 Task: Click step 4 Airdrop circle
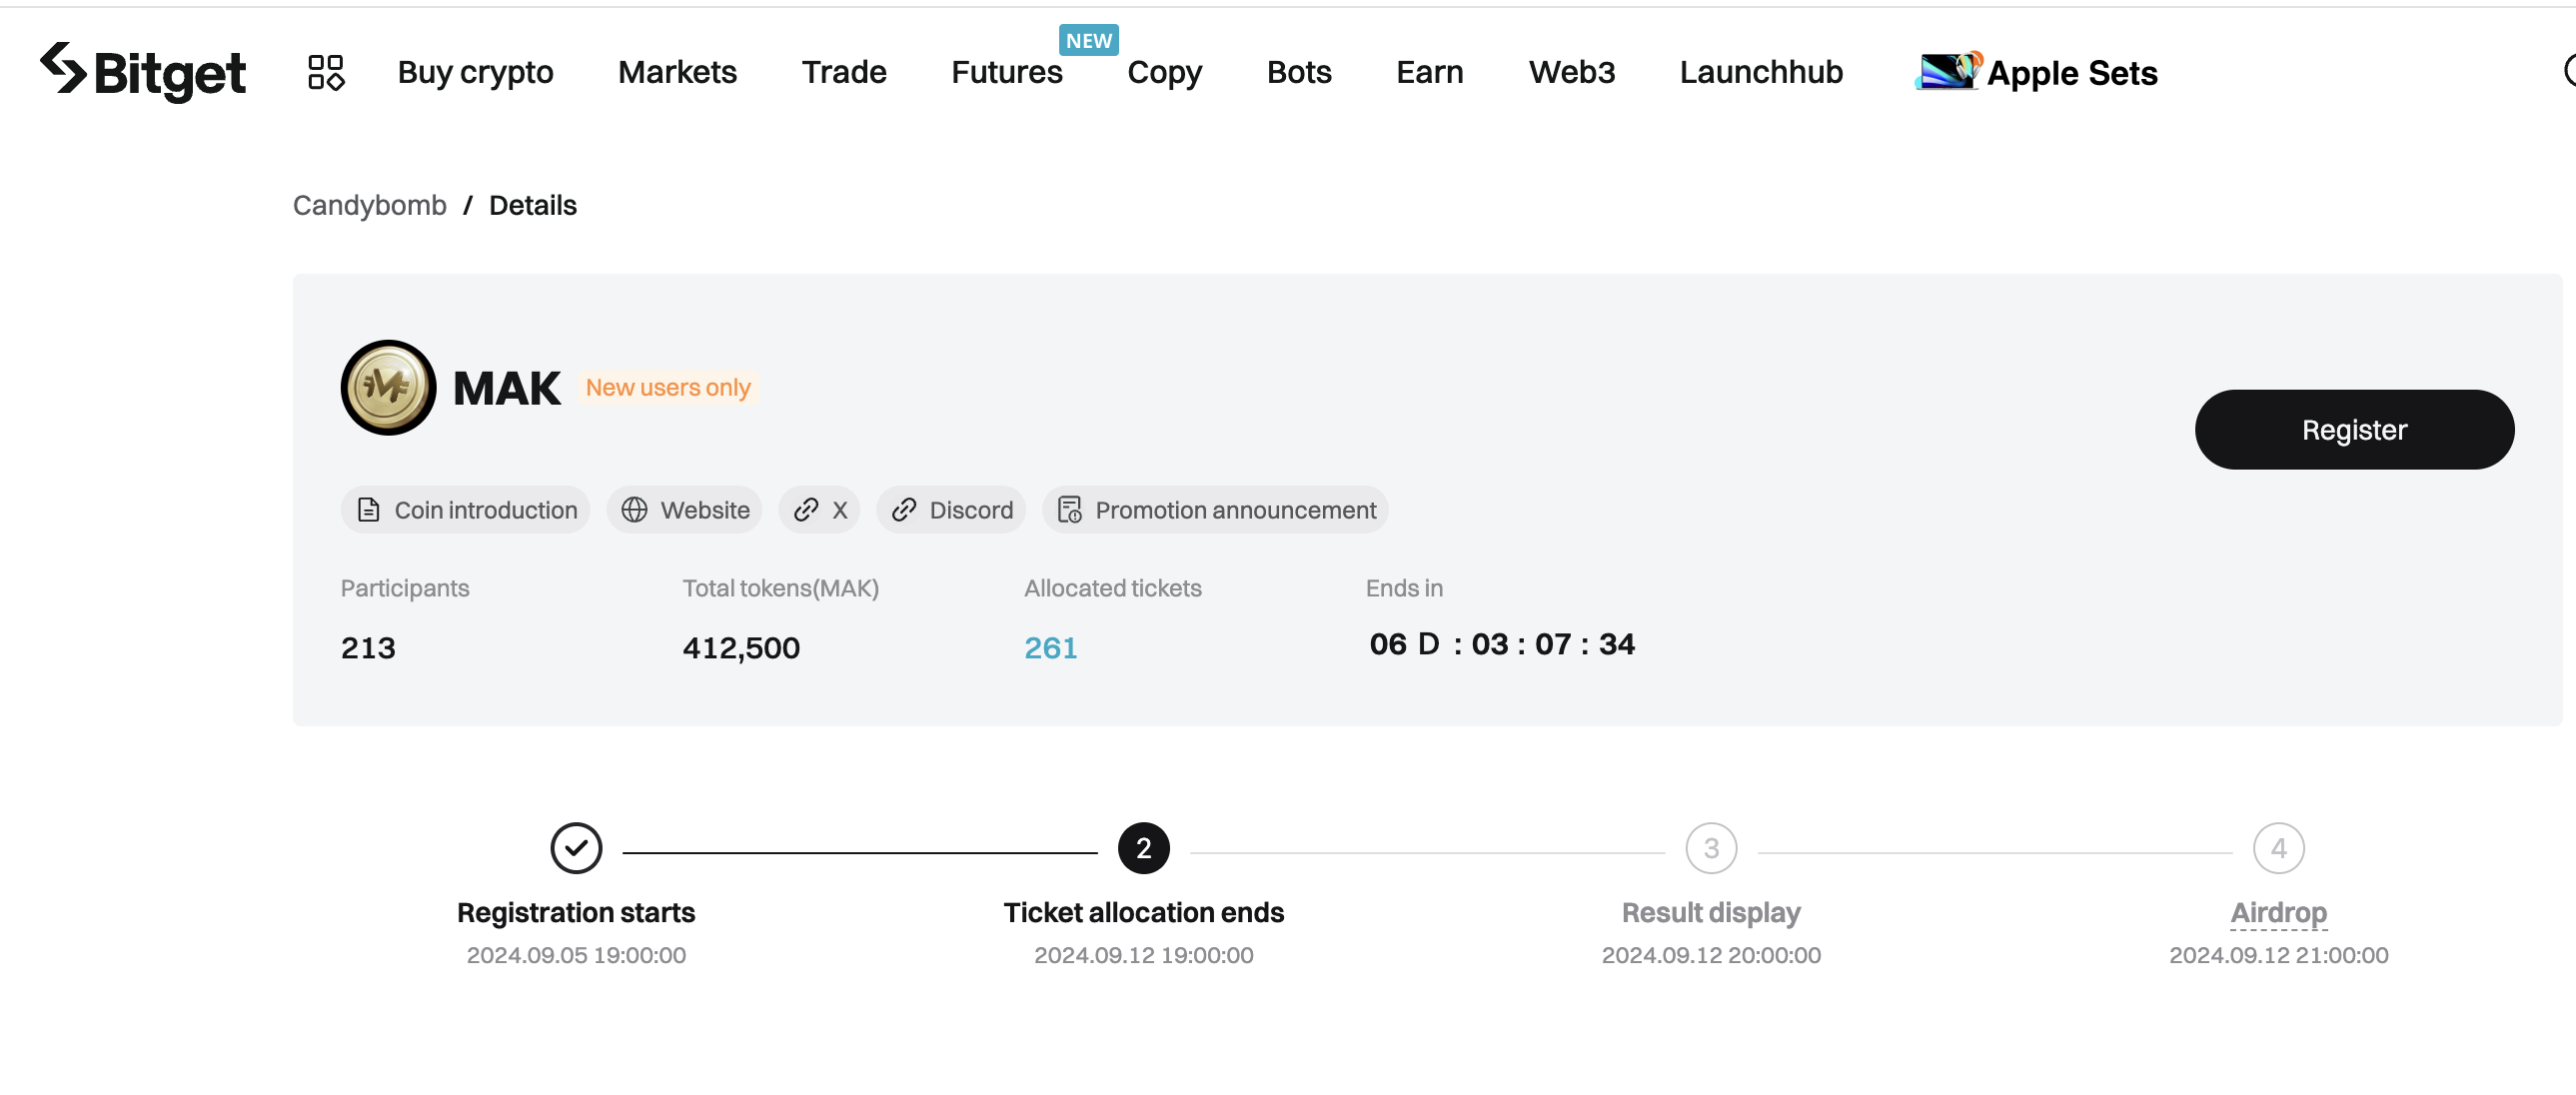(2278, 849)
